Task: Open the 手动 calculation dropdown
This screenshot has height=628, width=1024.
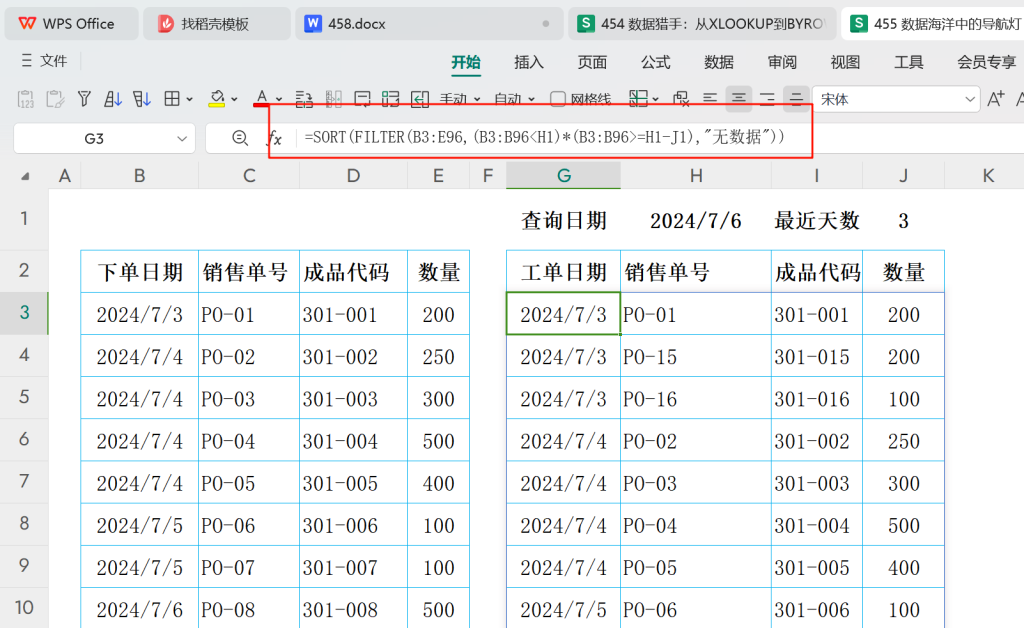Action: tap(460, 99)
